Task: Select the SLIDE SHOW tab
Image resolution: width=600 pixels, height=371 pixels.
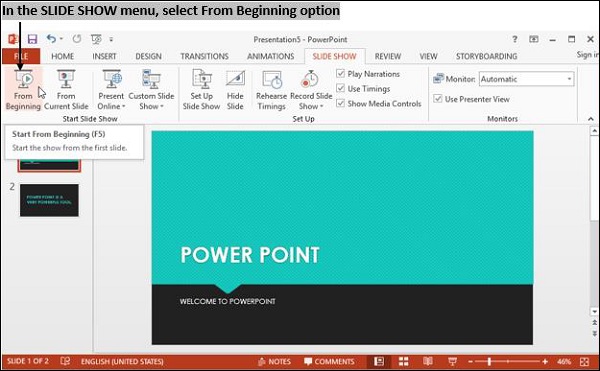Action: [334, 56]
